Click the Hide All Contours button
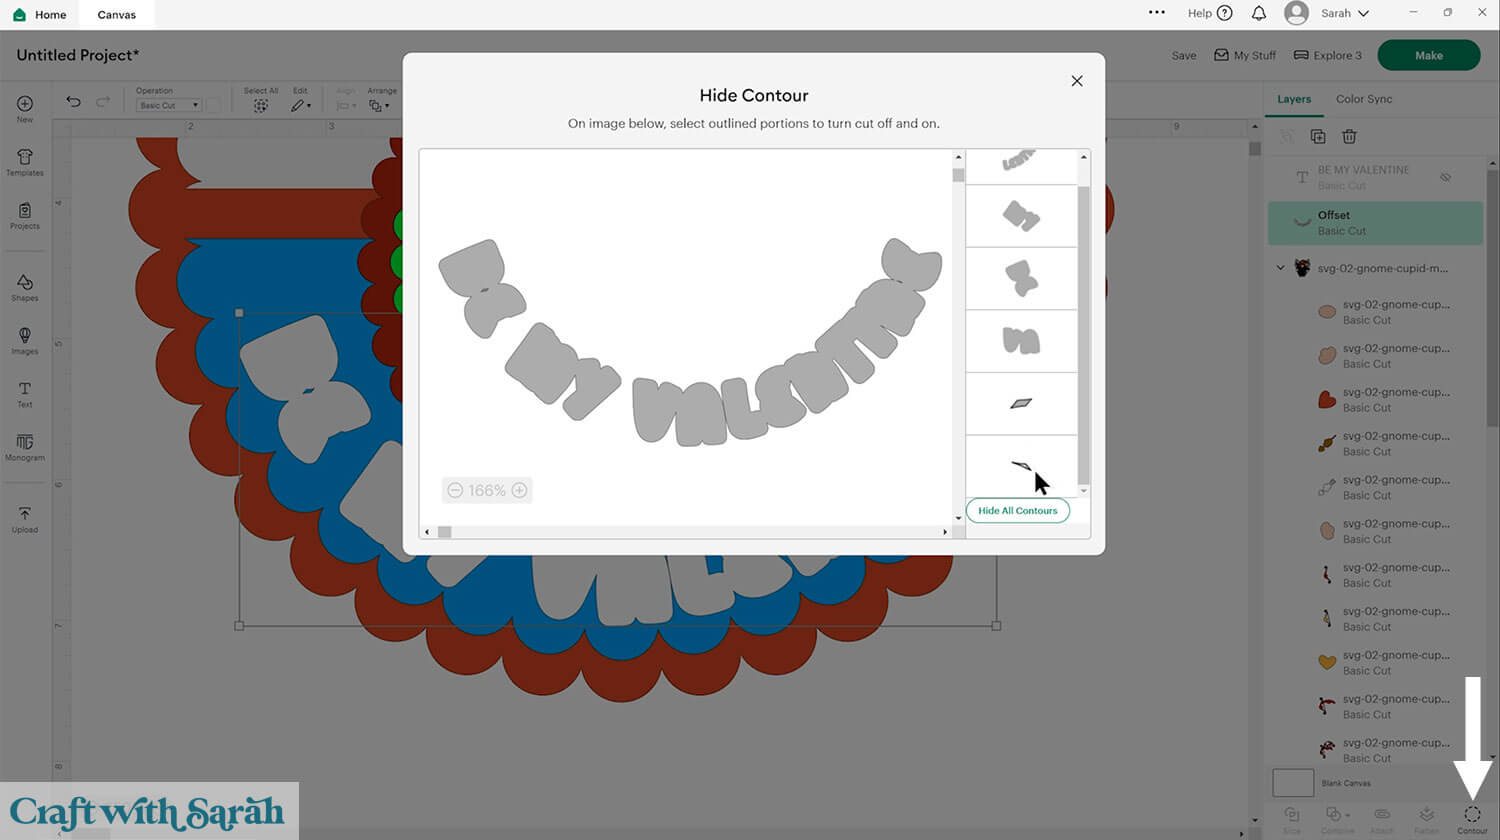Screen dimensions: 1500x840 1018,510
